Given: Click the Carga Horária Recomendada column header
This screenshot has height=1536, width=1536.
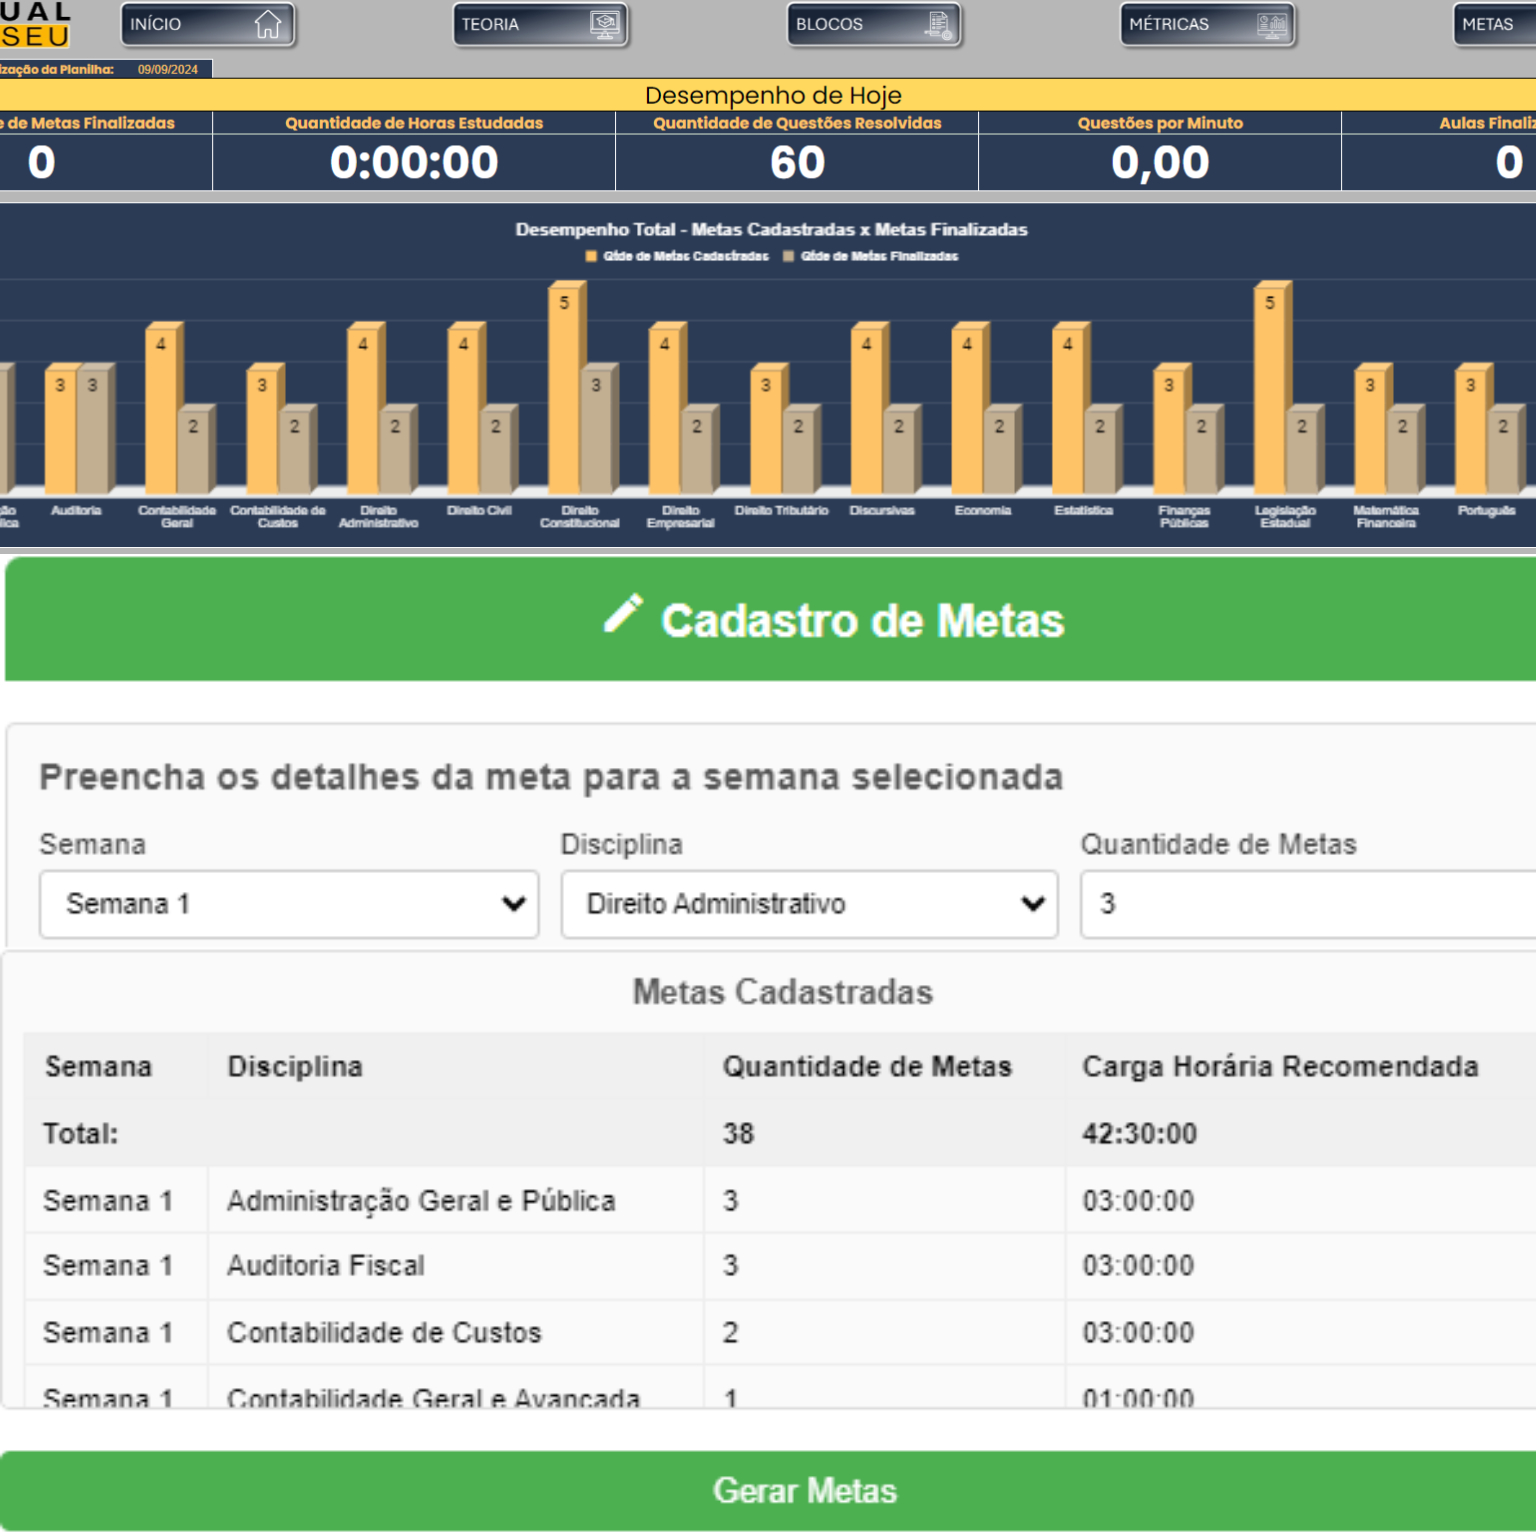Looking at the screenshot, I should (x=1280, y=1067).
